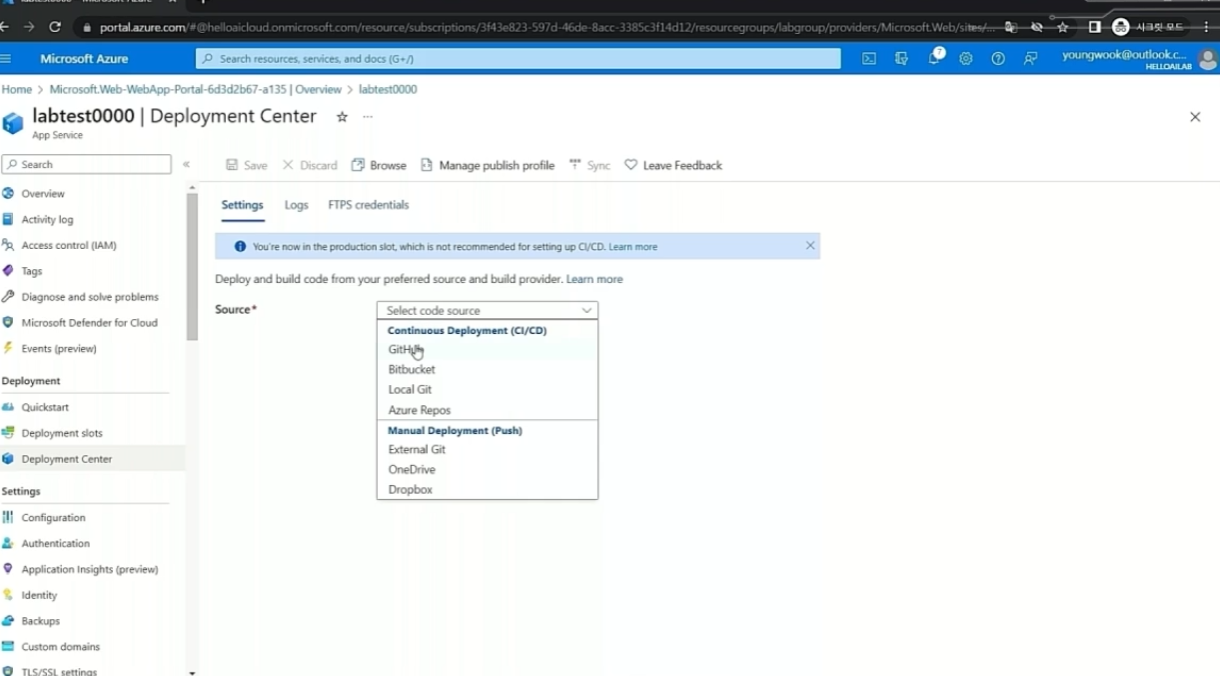Open Application Insights (preview)
The image size is (1220, 676).
pyautogui.click(x=92, y=570)
